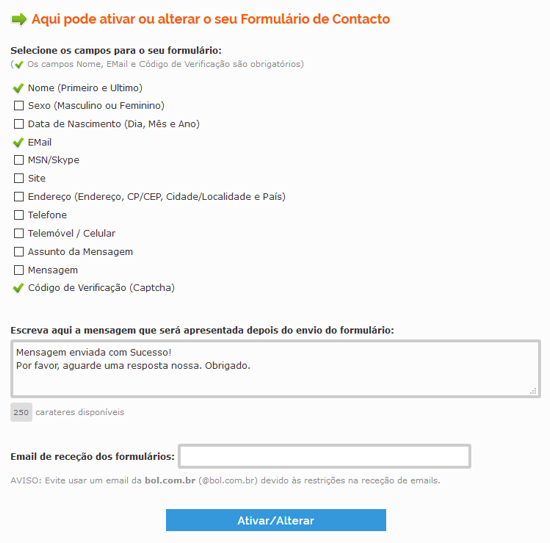The width and height of the screenshot is (550, 543).
Task: Check the Assunto da Mensagem option
Action: pyautogui.click(x=19, y=252)
